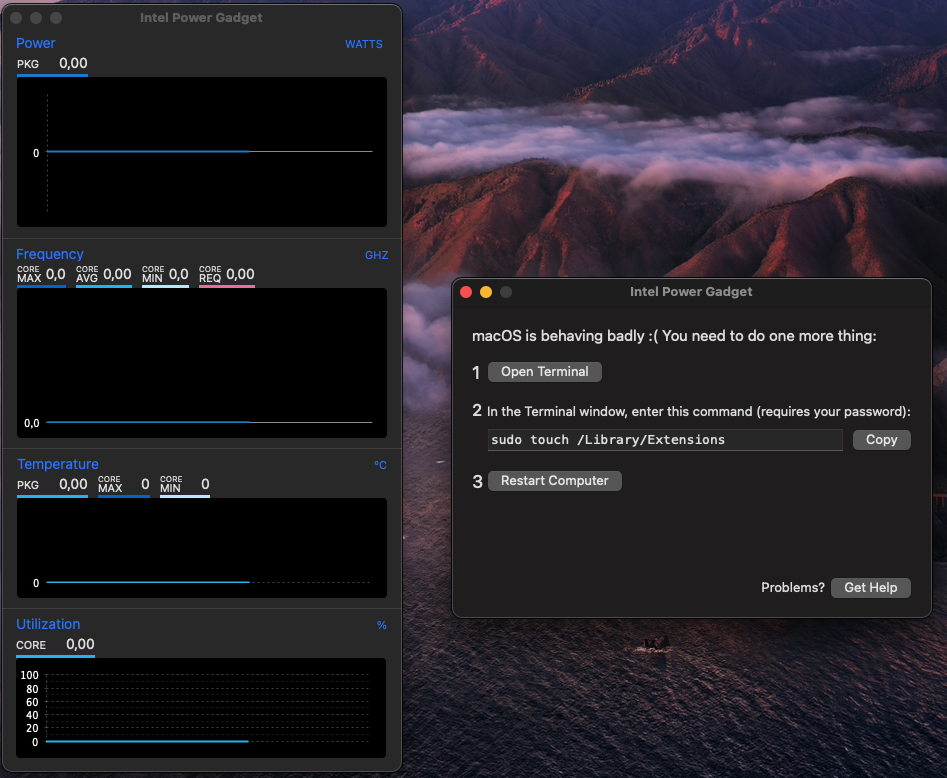Click inside the Temperature graph area
The image size is (947, 778).
click(x=202, y=547)
